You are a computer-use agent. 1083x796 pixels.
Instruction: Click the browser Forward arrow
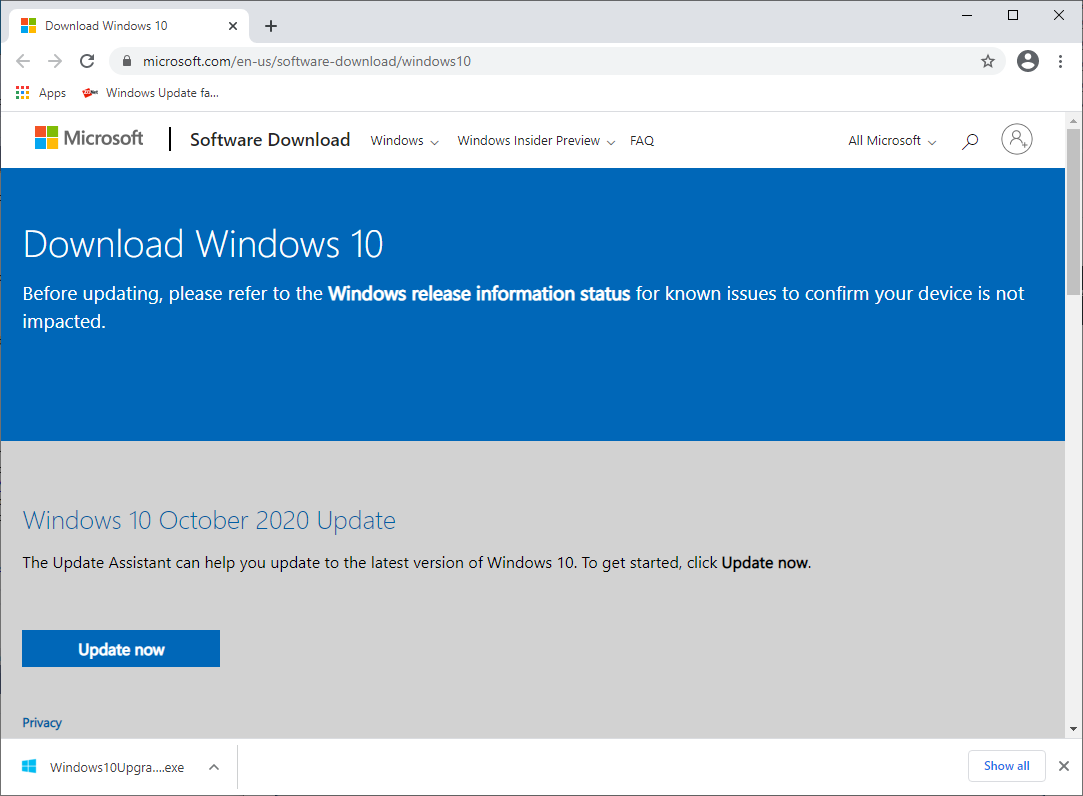(x=55, y=61)
